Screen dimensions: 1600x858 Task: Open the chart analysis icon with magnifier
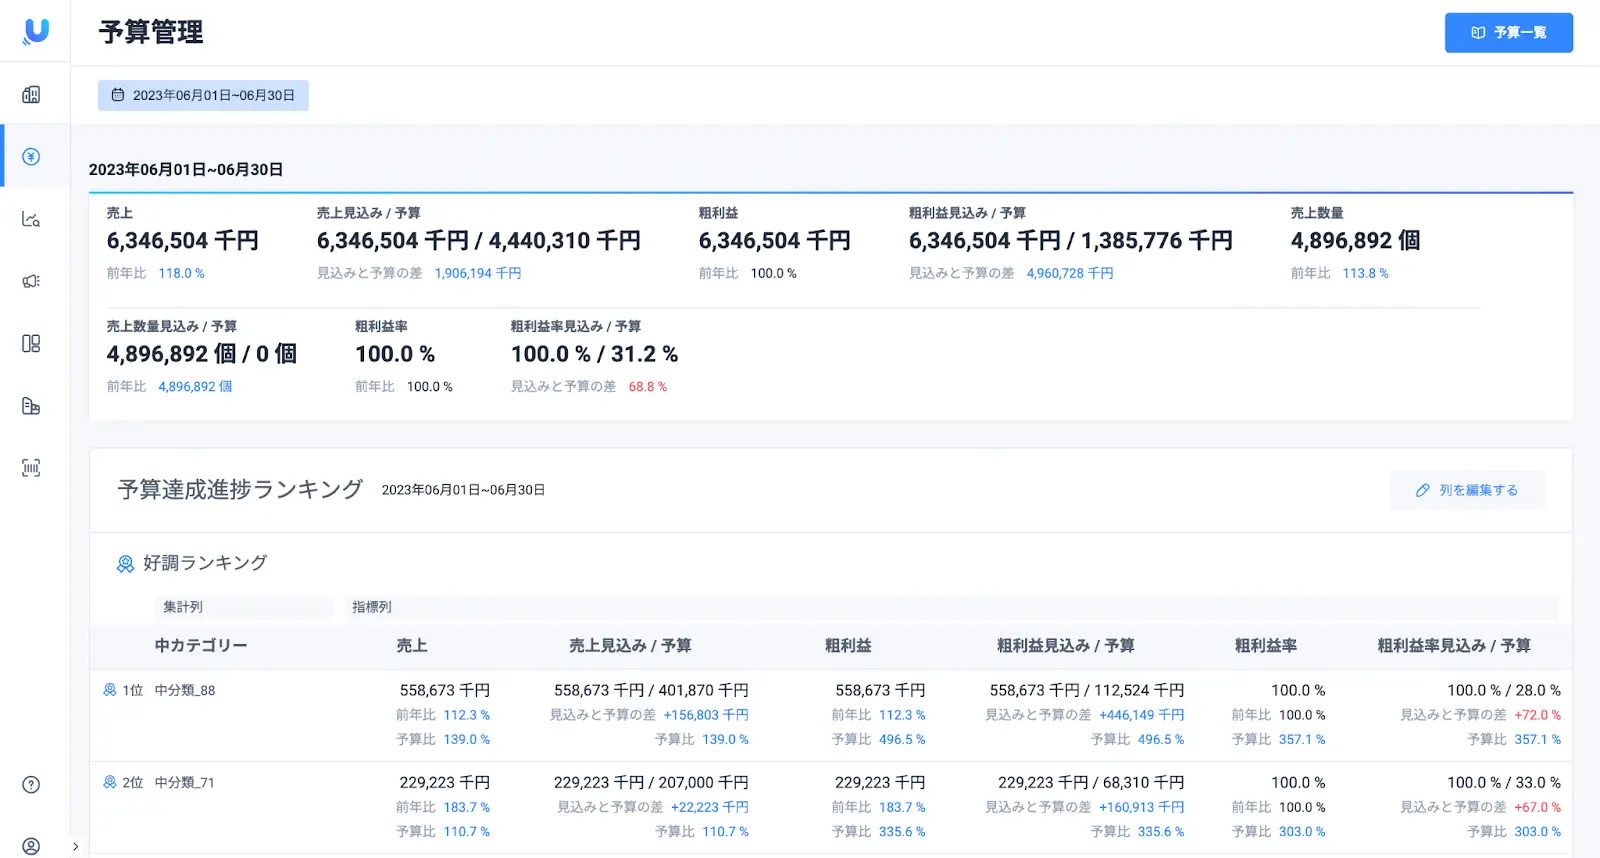[x=31, y=219]
